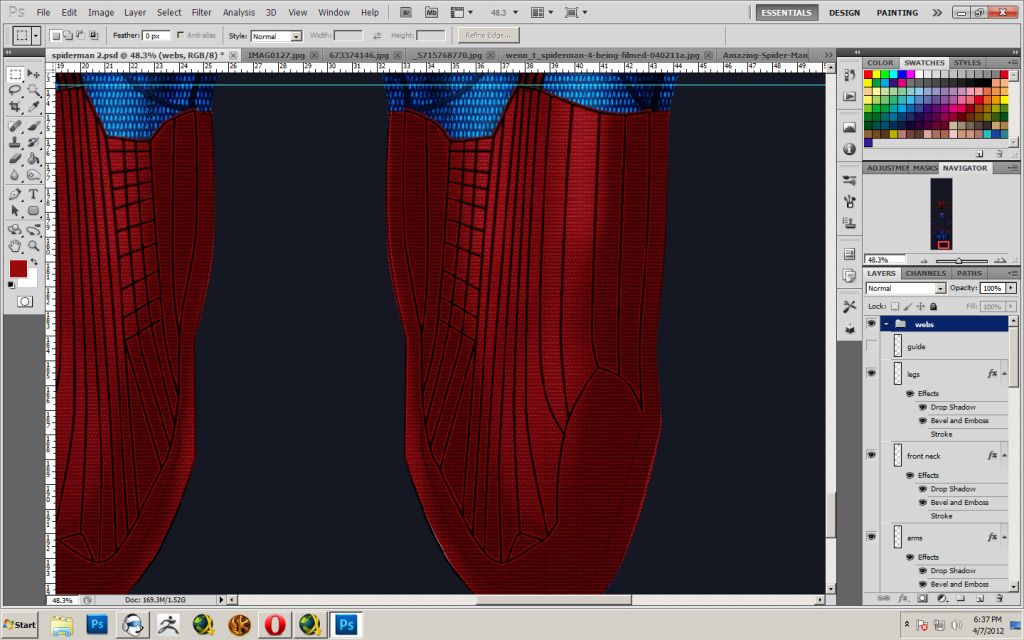Image resolution: width=1024 pixels, height=640 pixels.
Task: Toggle the lock all padlock
Action: tap(933, 306)
